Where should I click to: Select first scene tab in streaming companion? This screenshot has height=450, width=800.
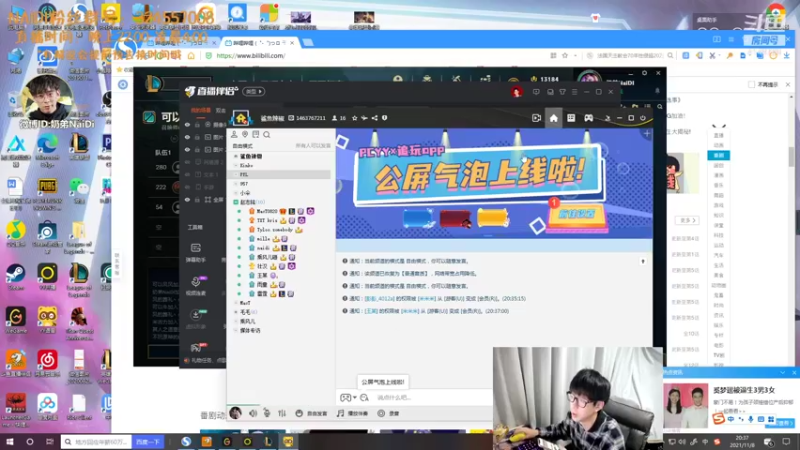pos(201,110)
